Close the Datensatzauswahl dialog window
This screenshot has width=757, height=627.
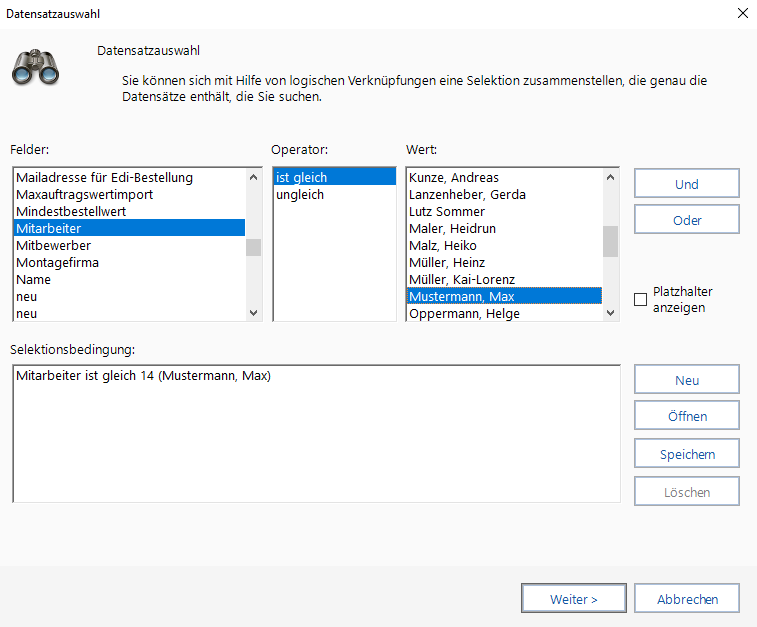(x=742, y=14)
